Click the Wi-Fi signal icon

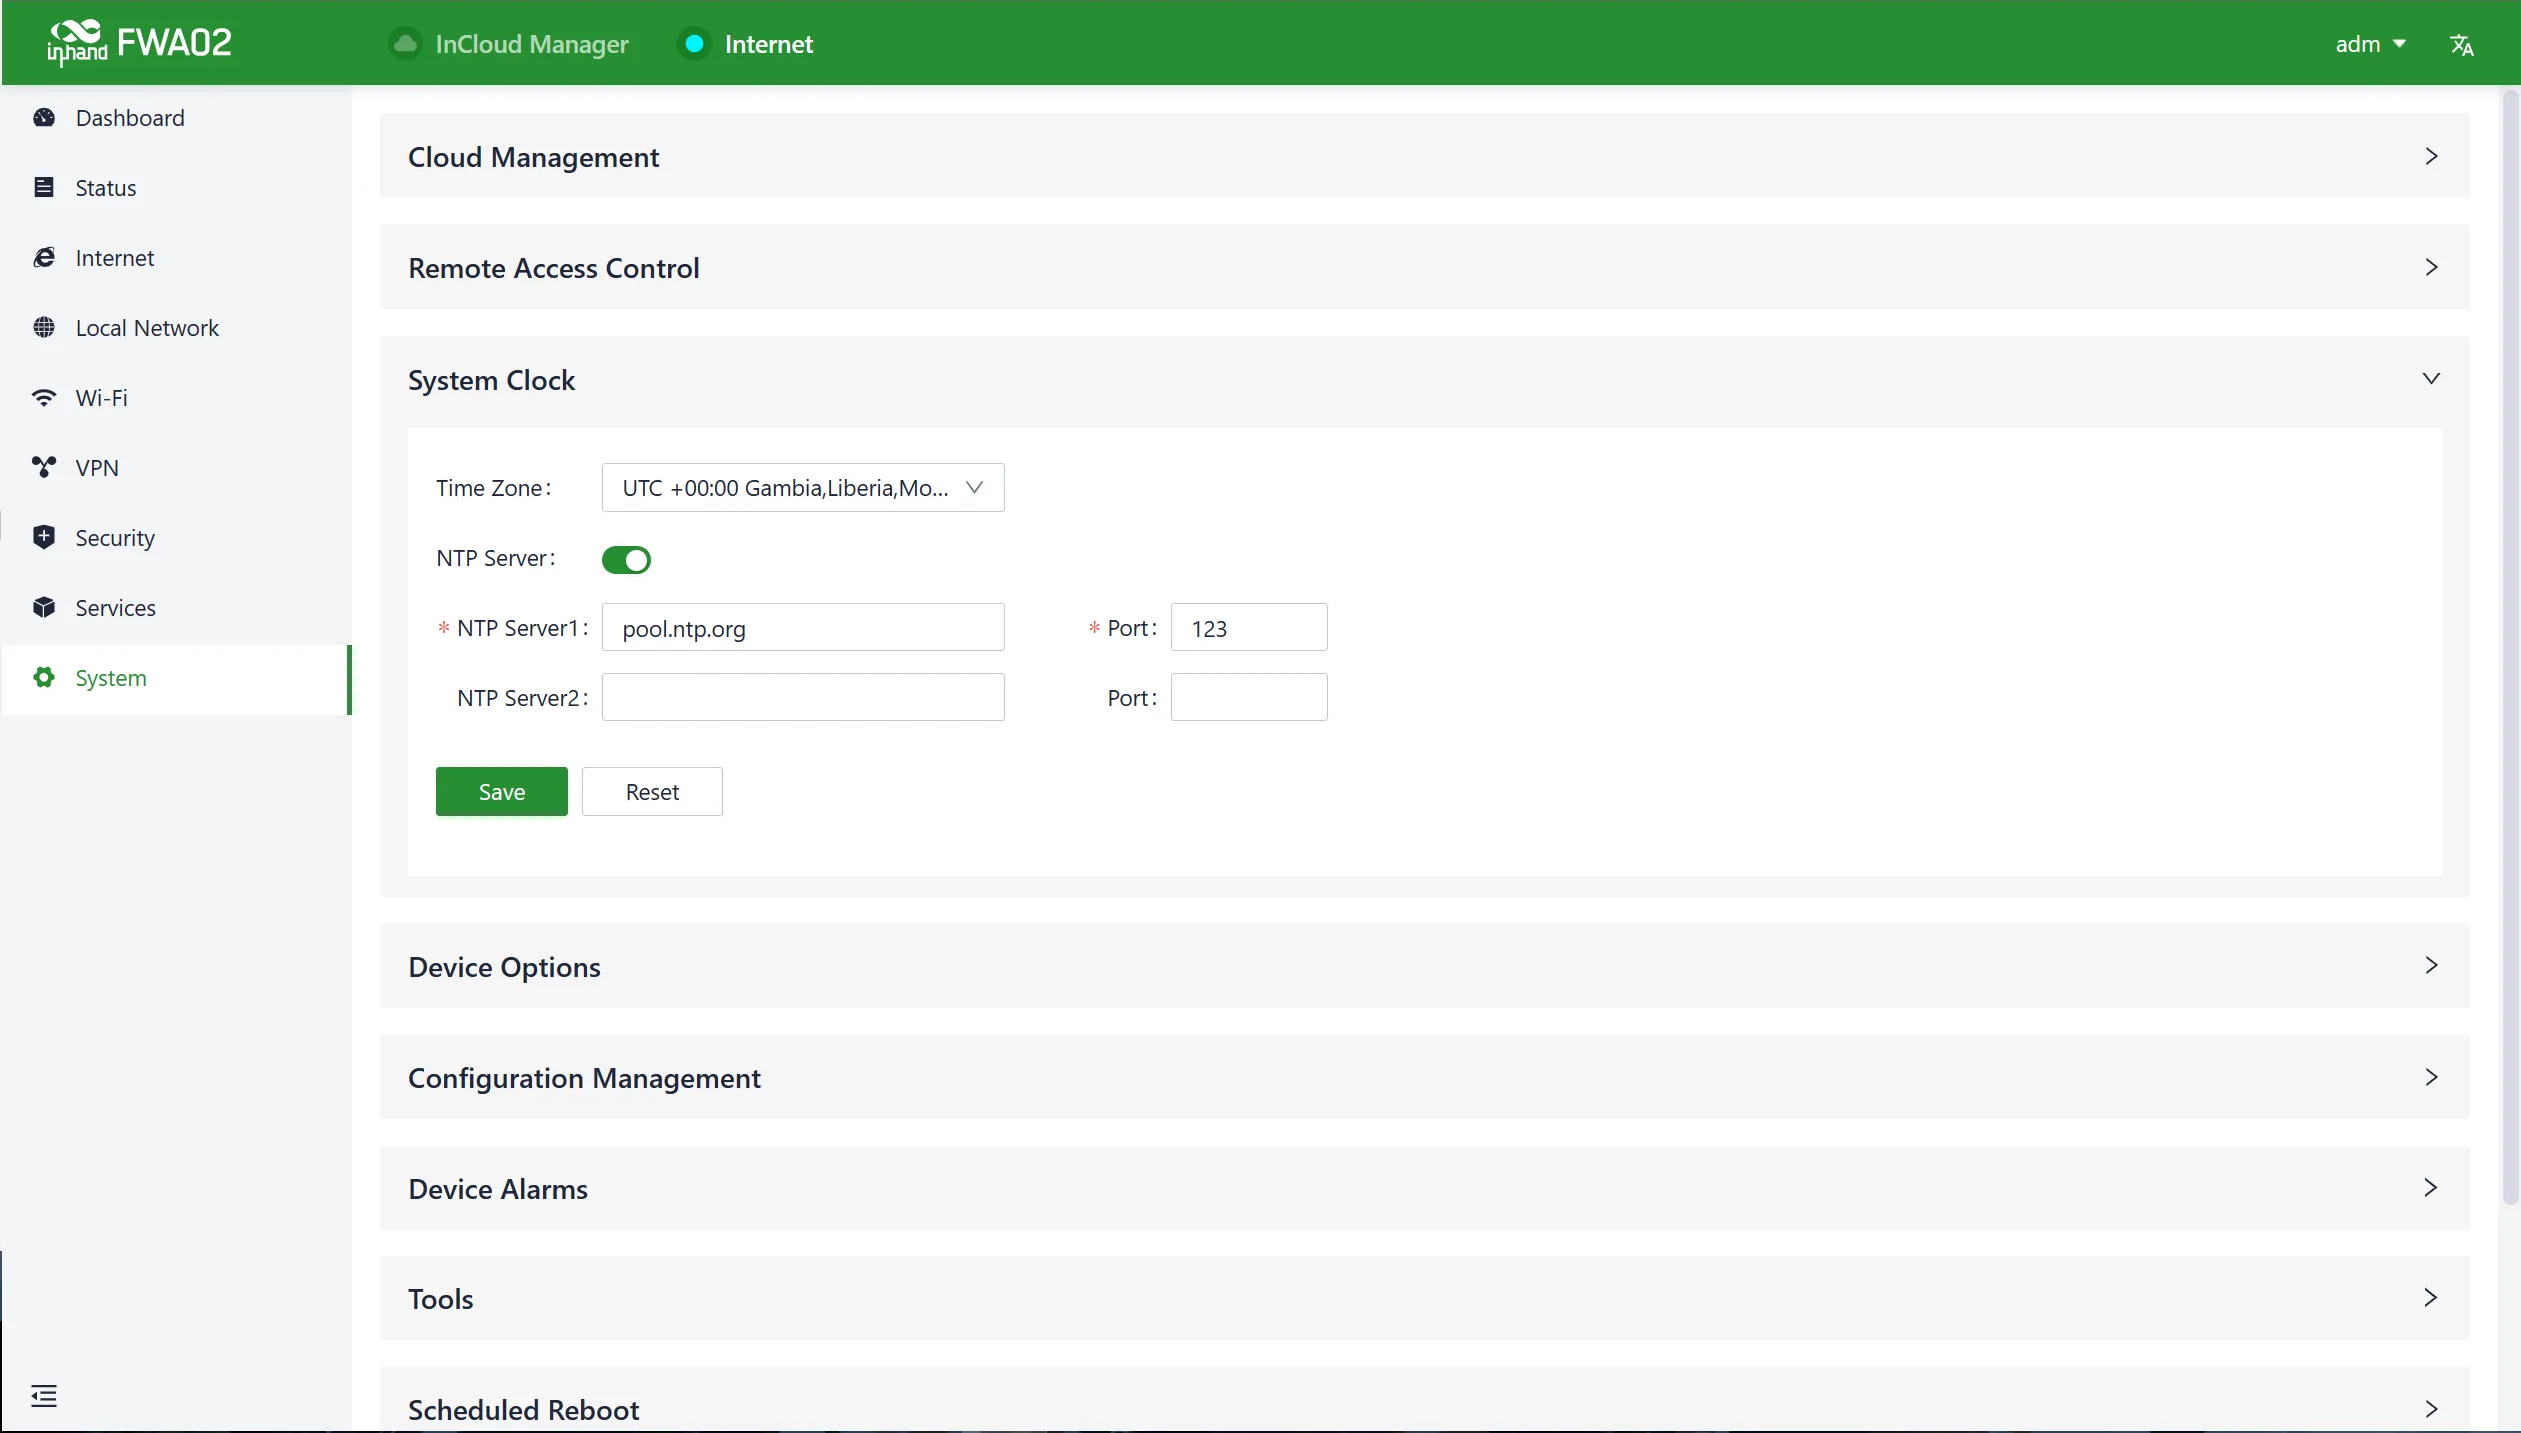(44, 398)
